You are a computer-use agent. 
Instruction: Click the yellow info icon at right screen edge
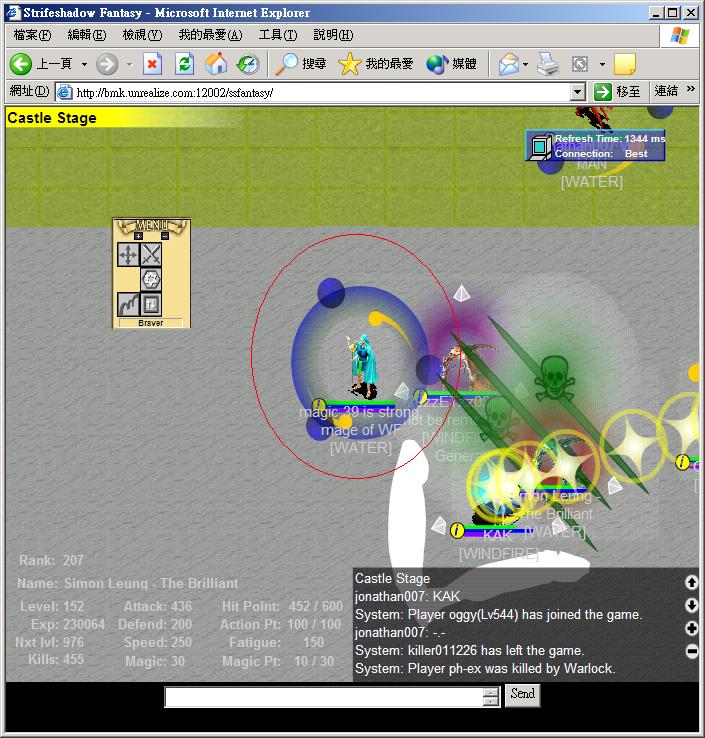pos(682,463)
